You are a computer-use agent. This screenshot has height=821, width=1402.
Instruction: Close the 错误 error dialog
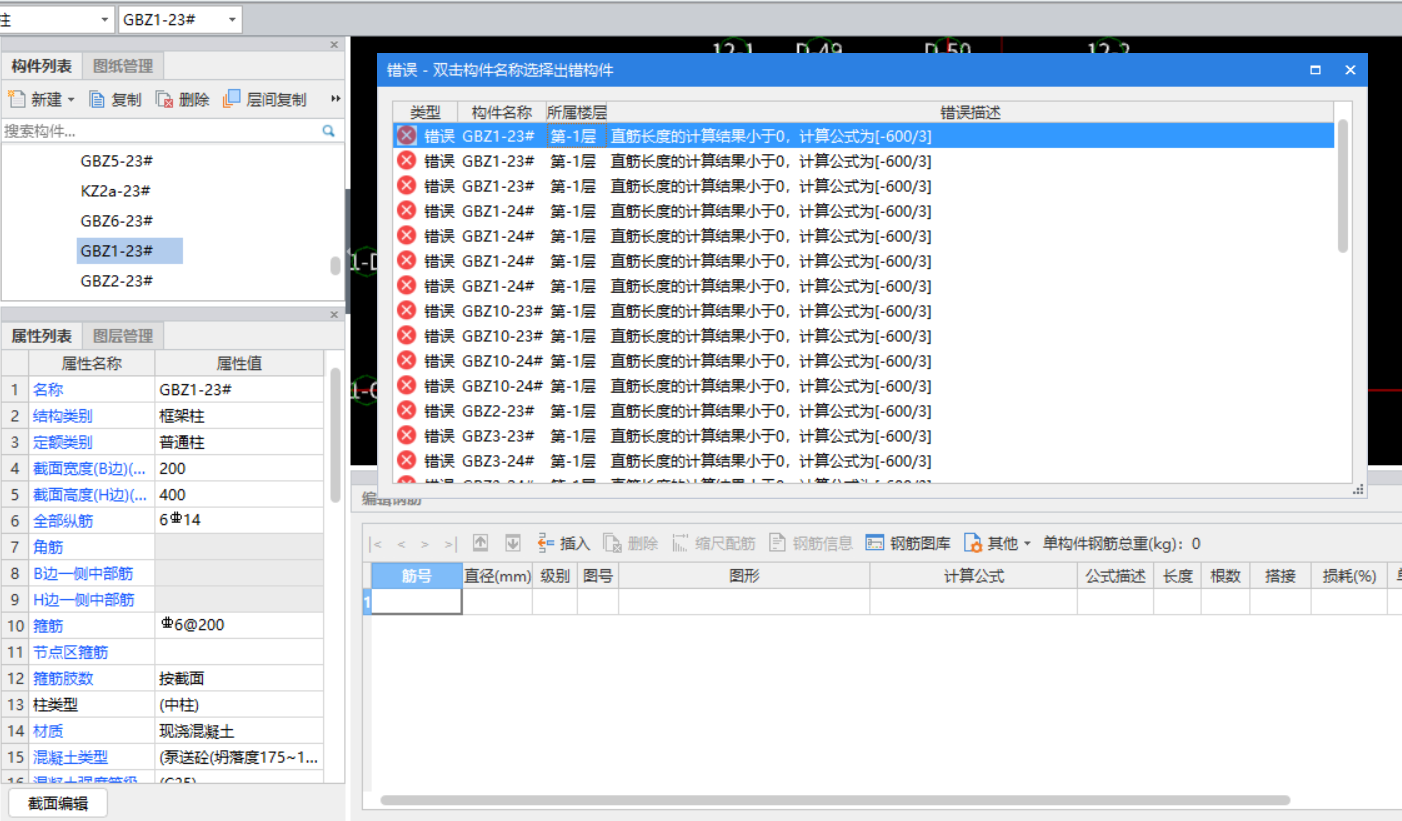[x=1350, y=70]
